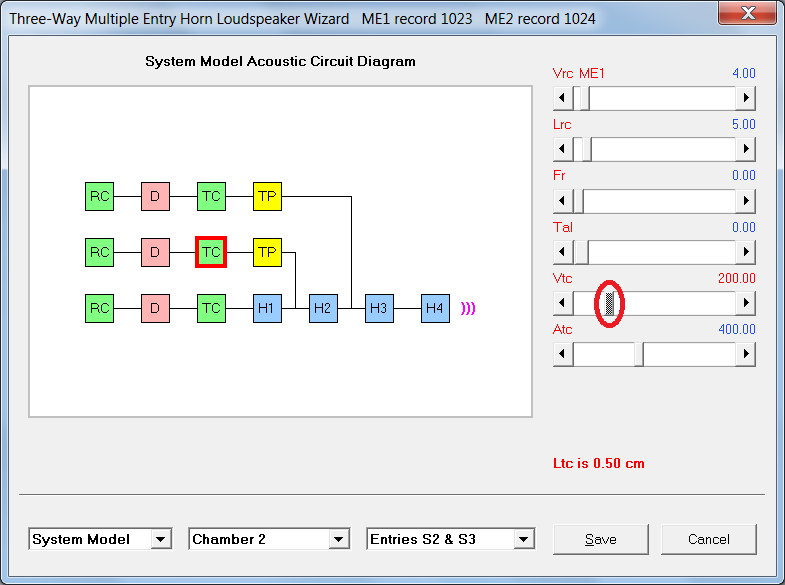Click the Lrc slider thumb

[x=587, y=149]
